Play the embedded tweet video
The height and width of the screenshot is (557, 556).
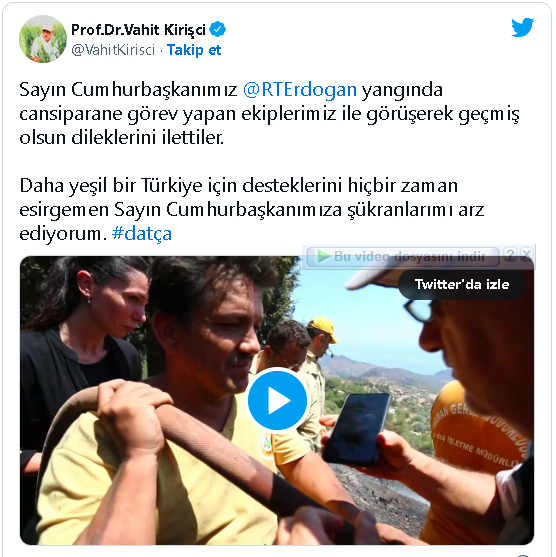[x=277, y=400]
